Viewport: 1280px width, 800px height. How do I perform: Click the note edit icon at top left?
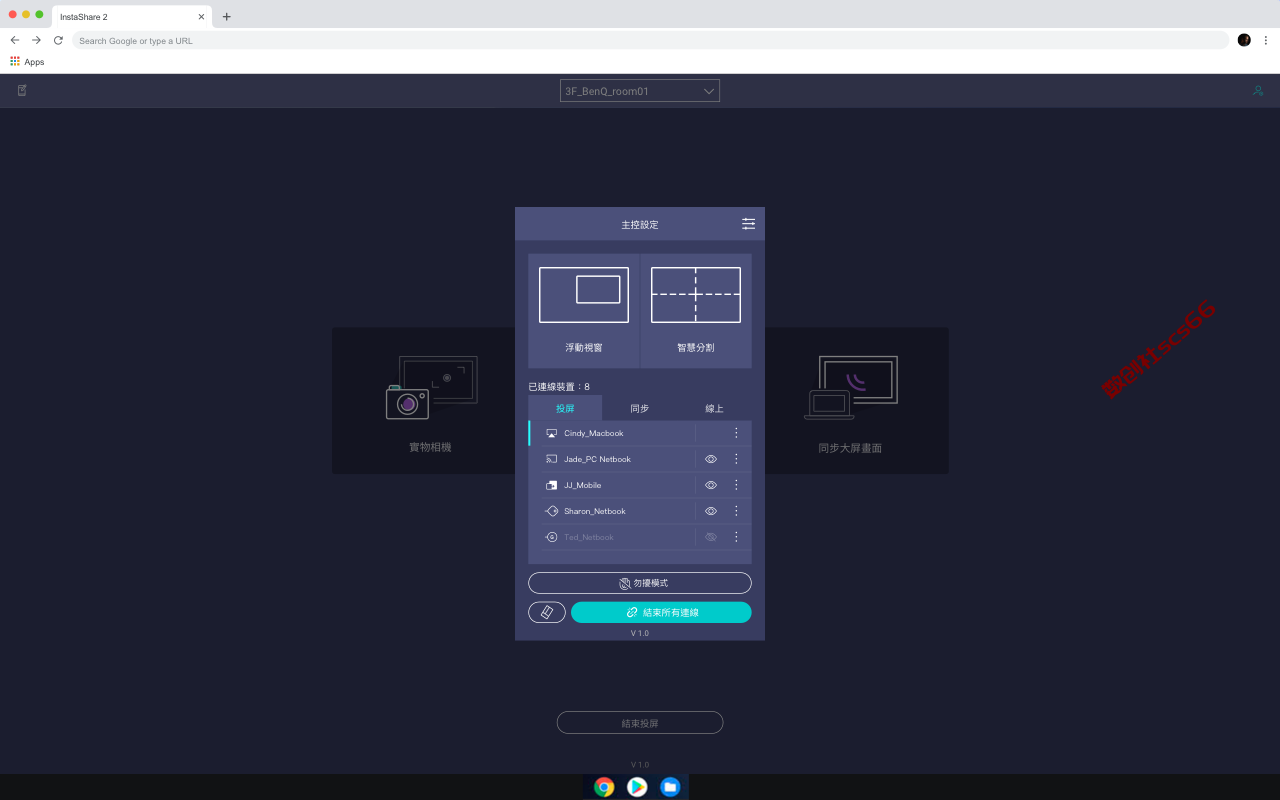22,90
